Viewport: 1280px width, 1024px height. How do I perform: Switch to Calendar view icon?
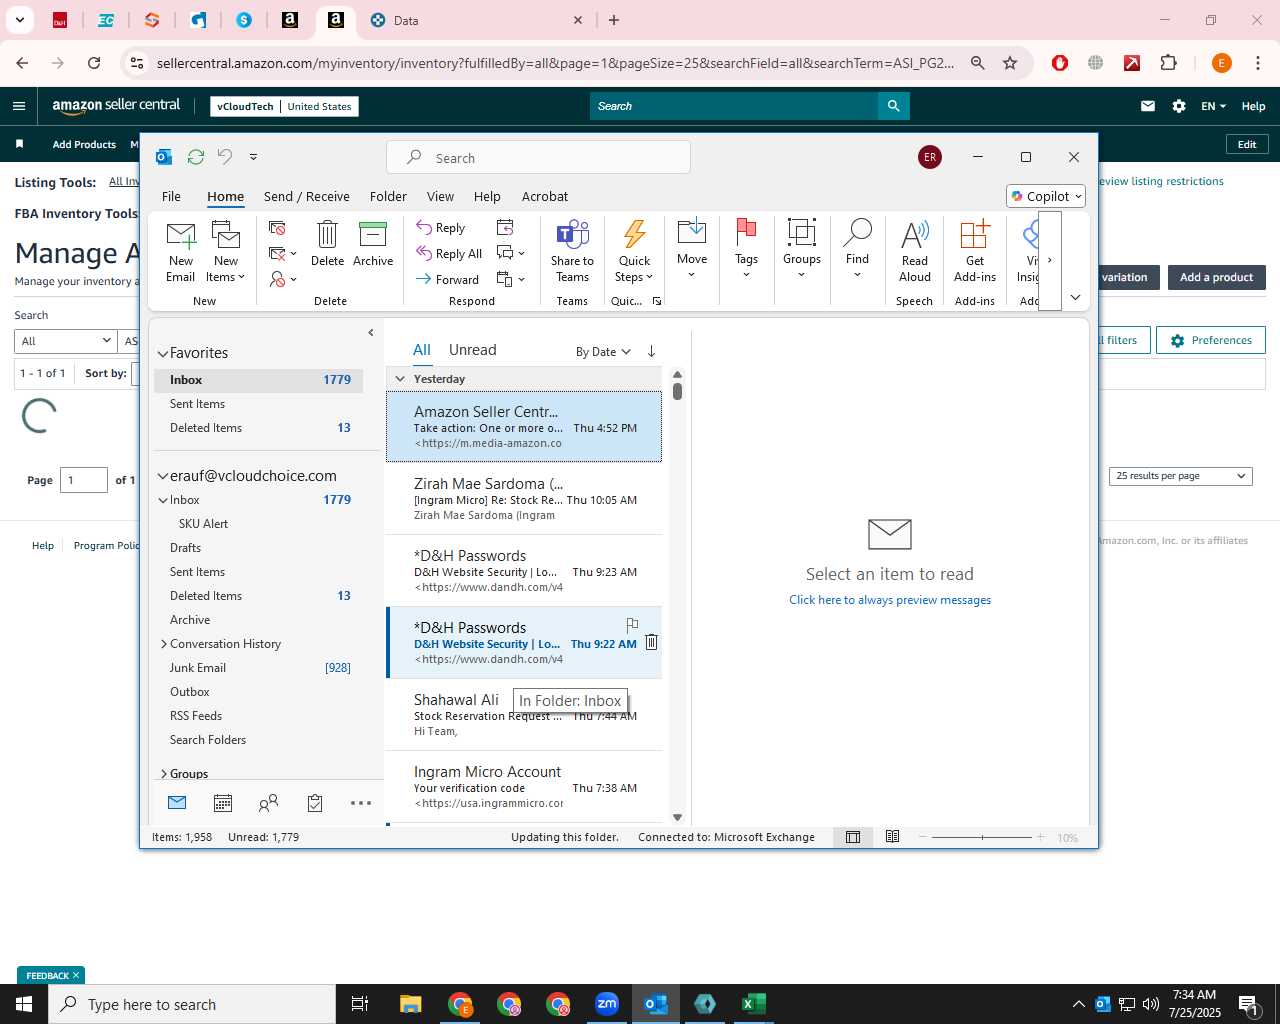coord(223,803)
